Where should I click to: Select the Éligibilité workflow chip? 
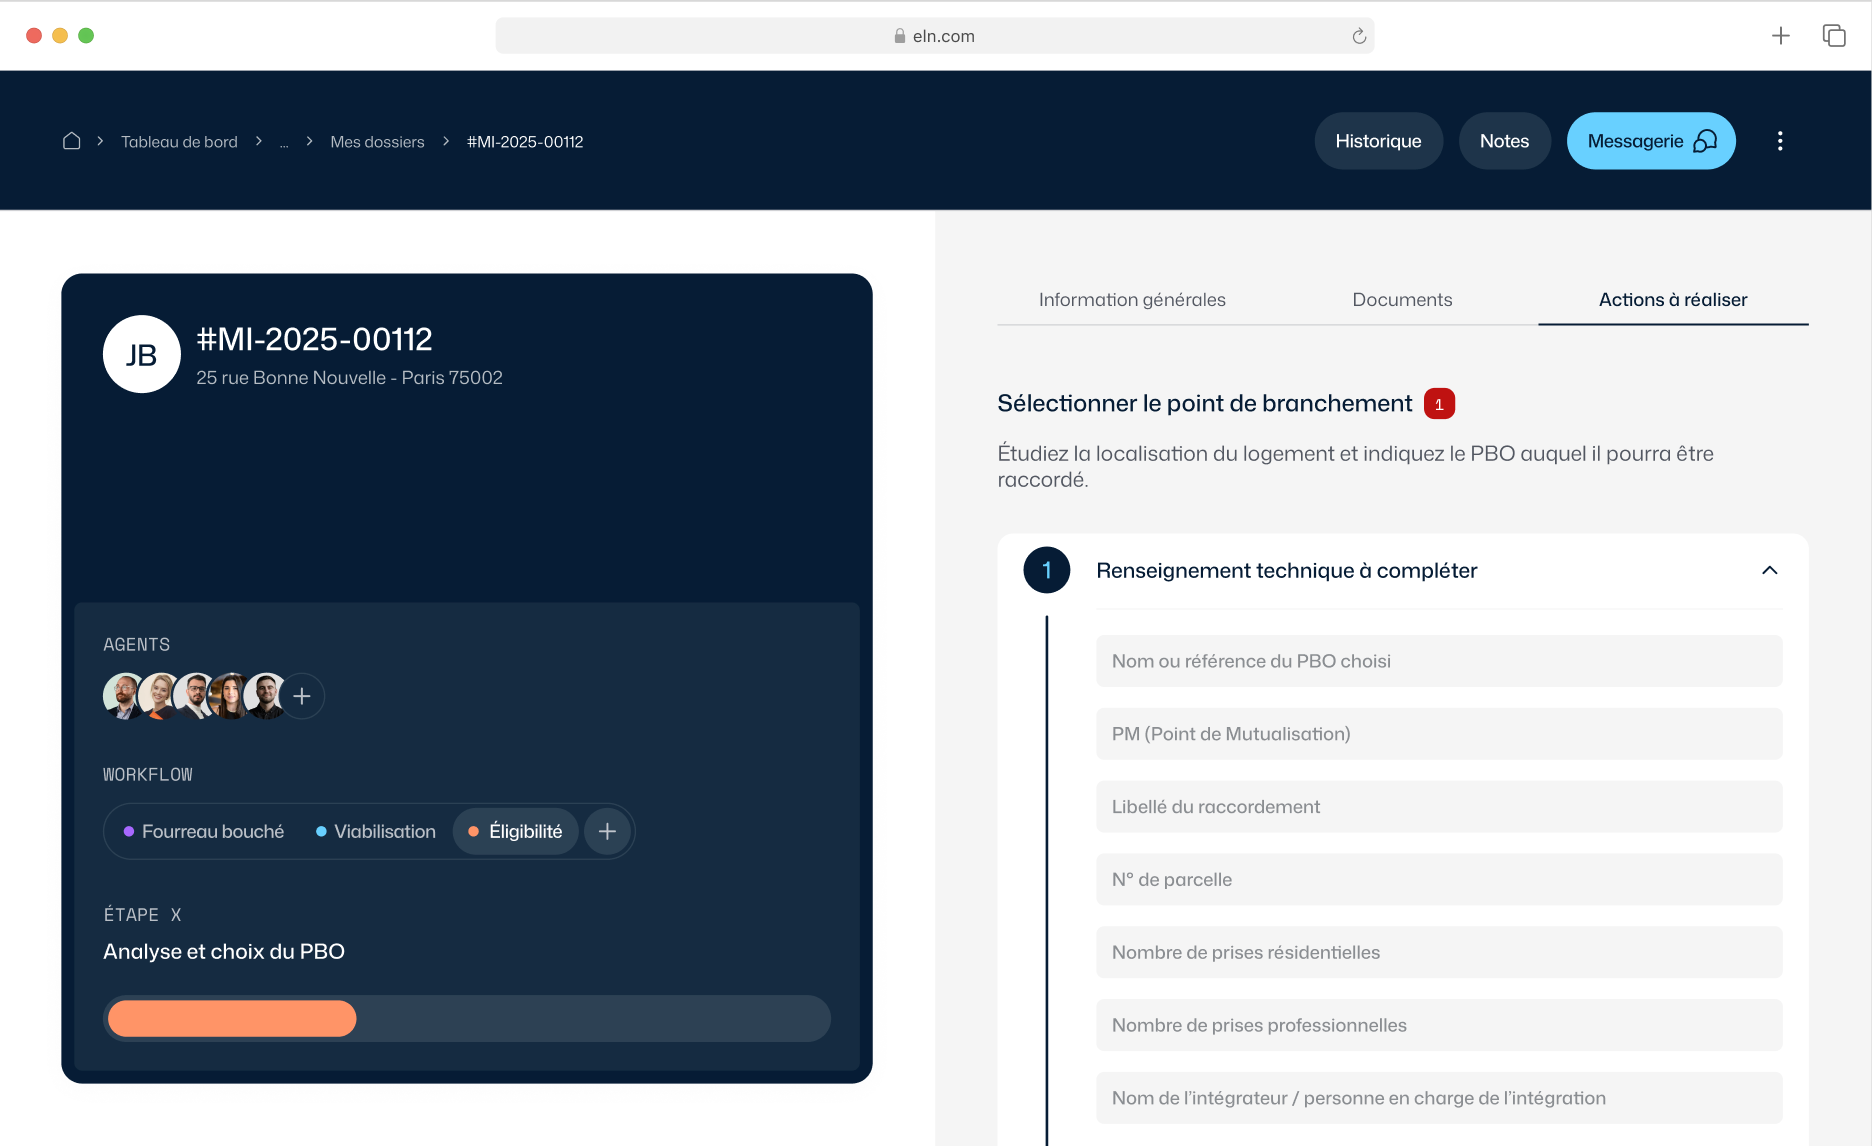[515, 831]
